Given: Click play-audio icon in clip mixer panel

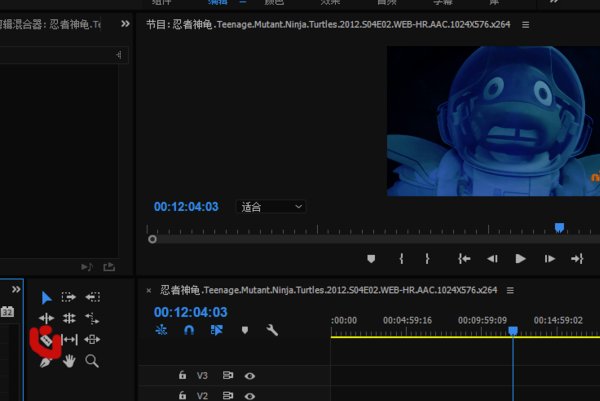Looking at the screenshot, I should pyautogui.click(x=87, y=267).
